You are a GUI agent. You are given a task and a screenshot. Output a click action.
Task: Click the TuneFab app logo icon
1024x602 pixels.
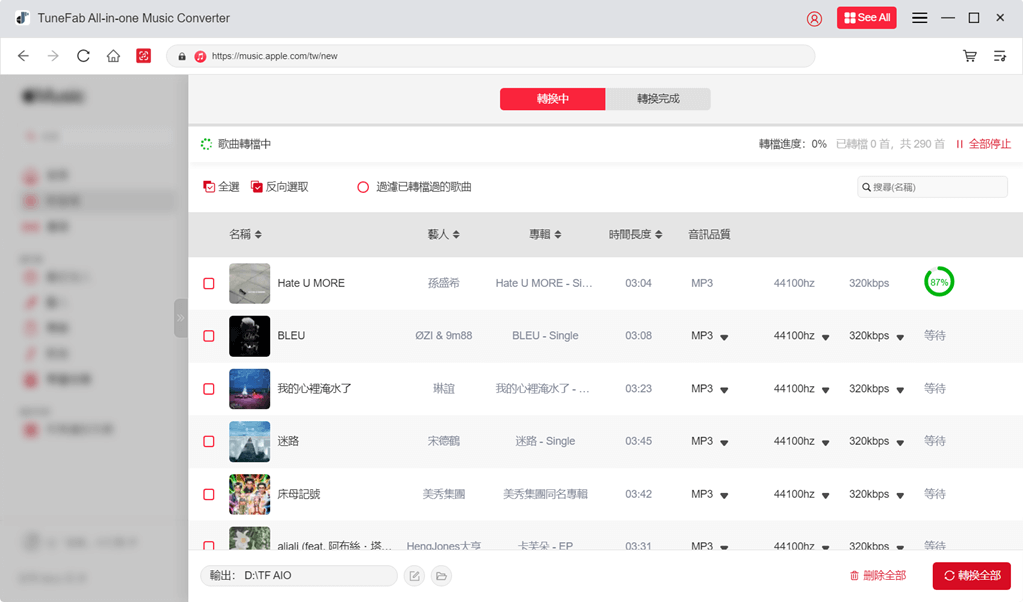22,18
